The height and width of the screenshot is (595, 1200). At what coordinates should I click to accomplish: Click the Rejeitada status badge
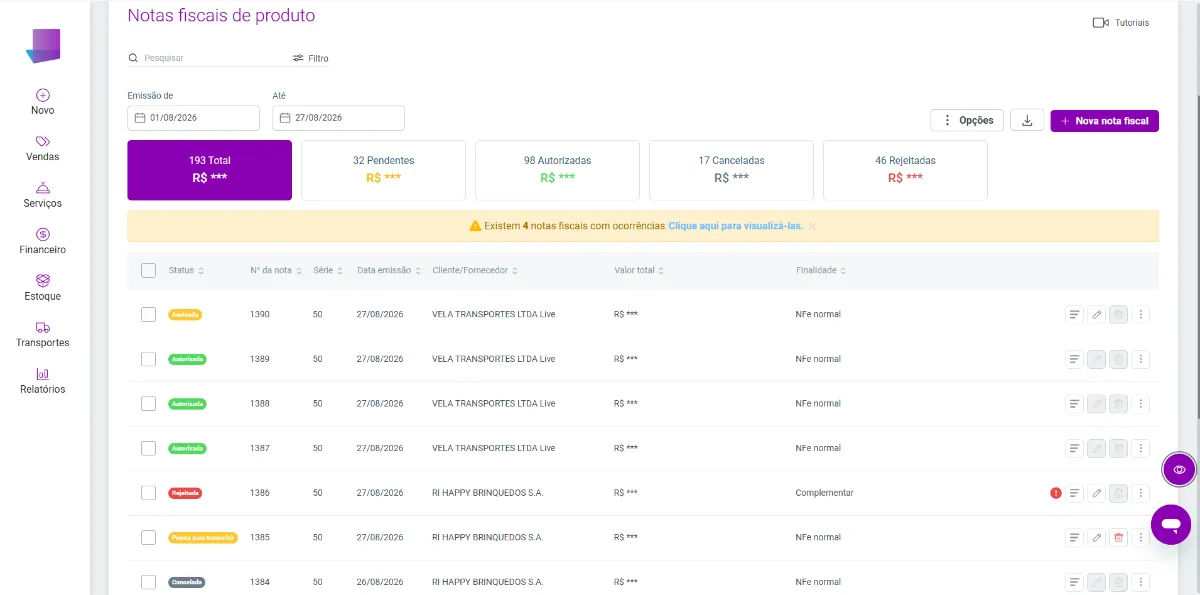[185, 493]
